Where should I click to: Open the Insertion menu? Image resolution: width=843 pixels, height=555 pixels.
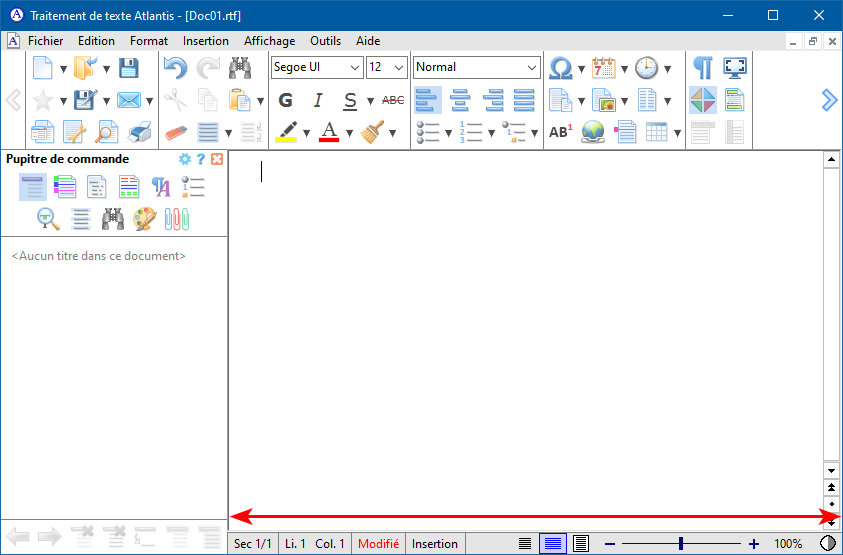(205, 41)
